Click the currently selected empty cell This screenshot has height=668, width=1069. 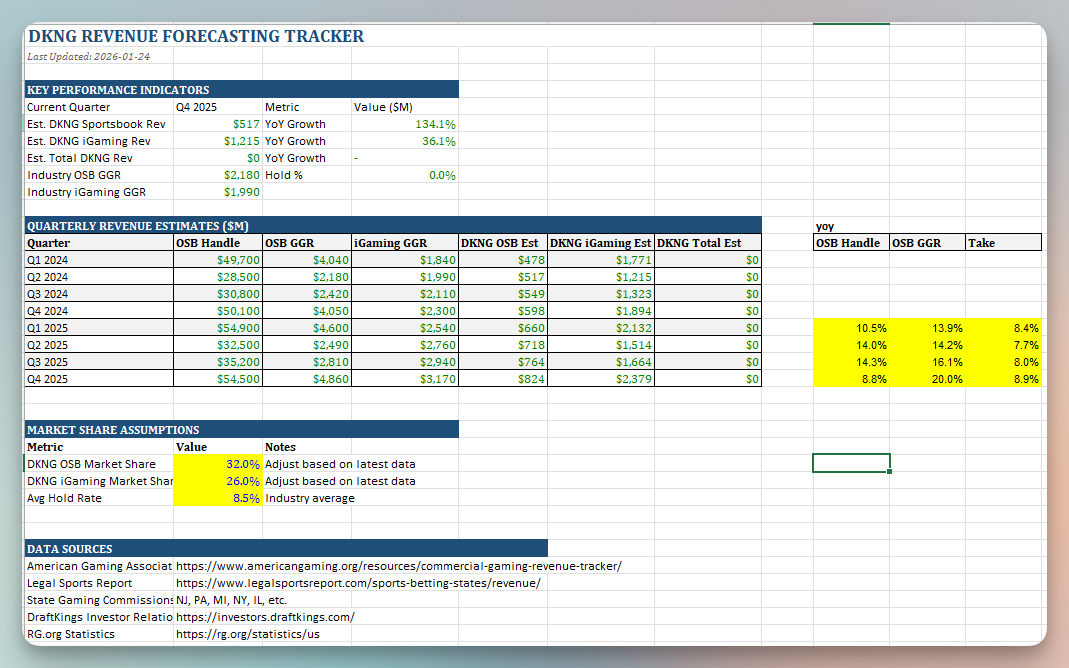[851, 463]
